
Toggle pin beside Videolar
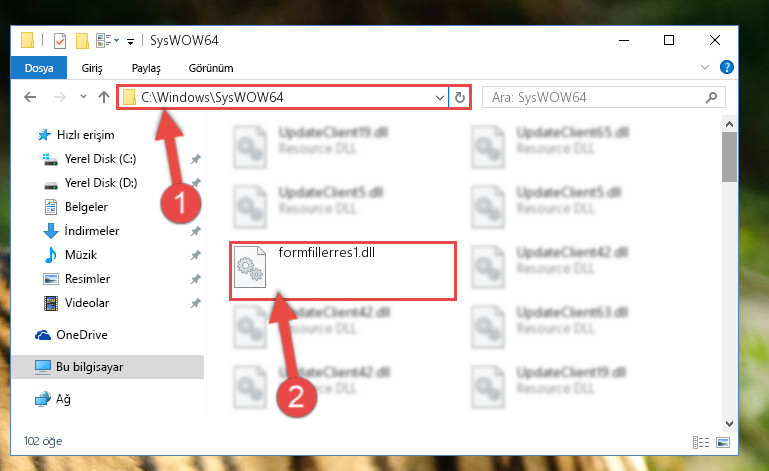(196, 303)
